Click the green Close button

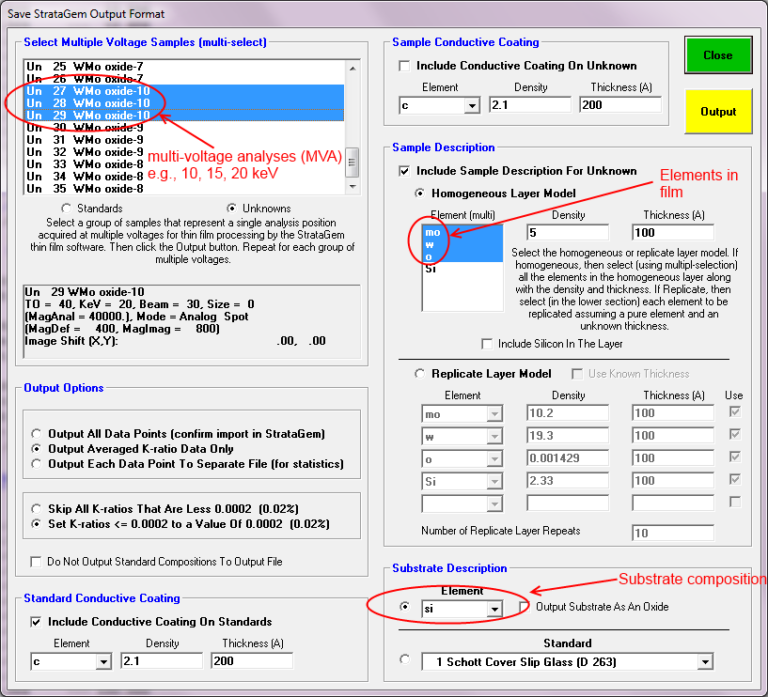(x=718, y=55)
